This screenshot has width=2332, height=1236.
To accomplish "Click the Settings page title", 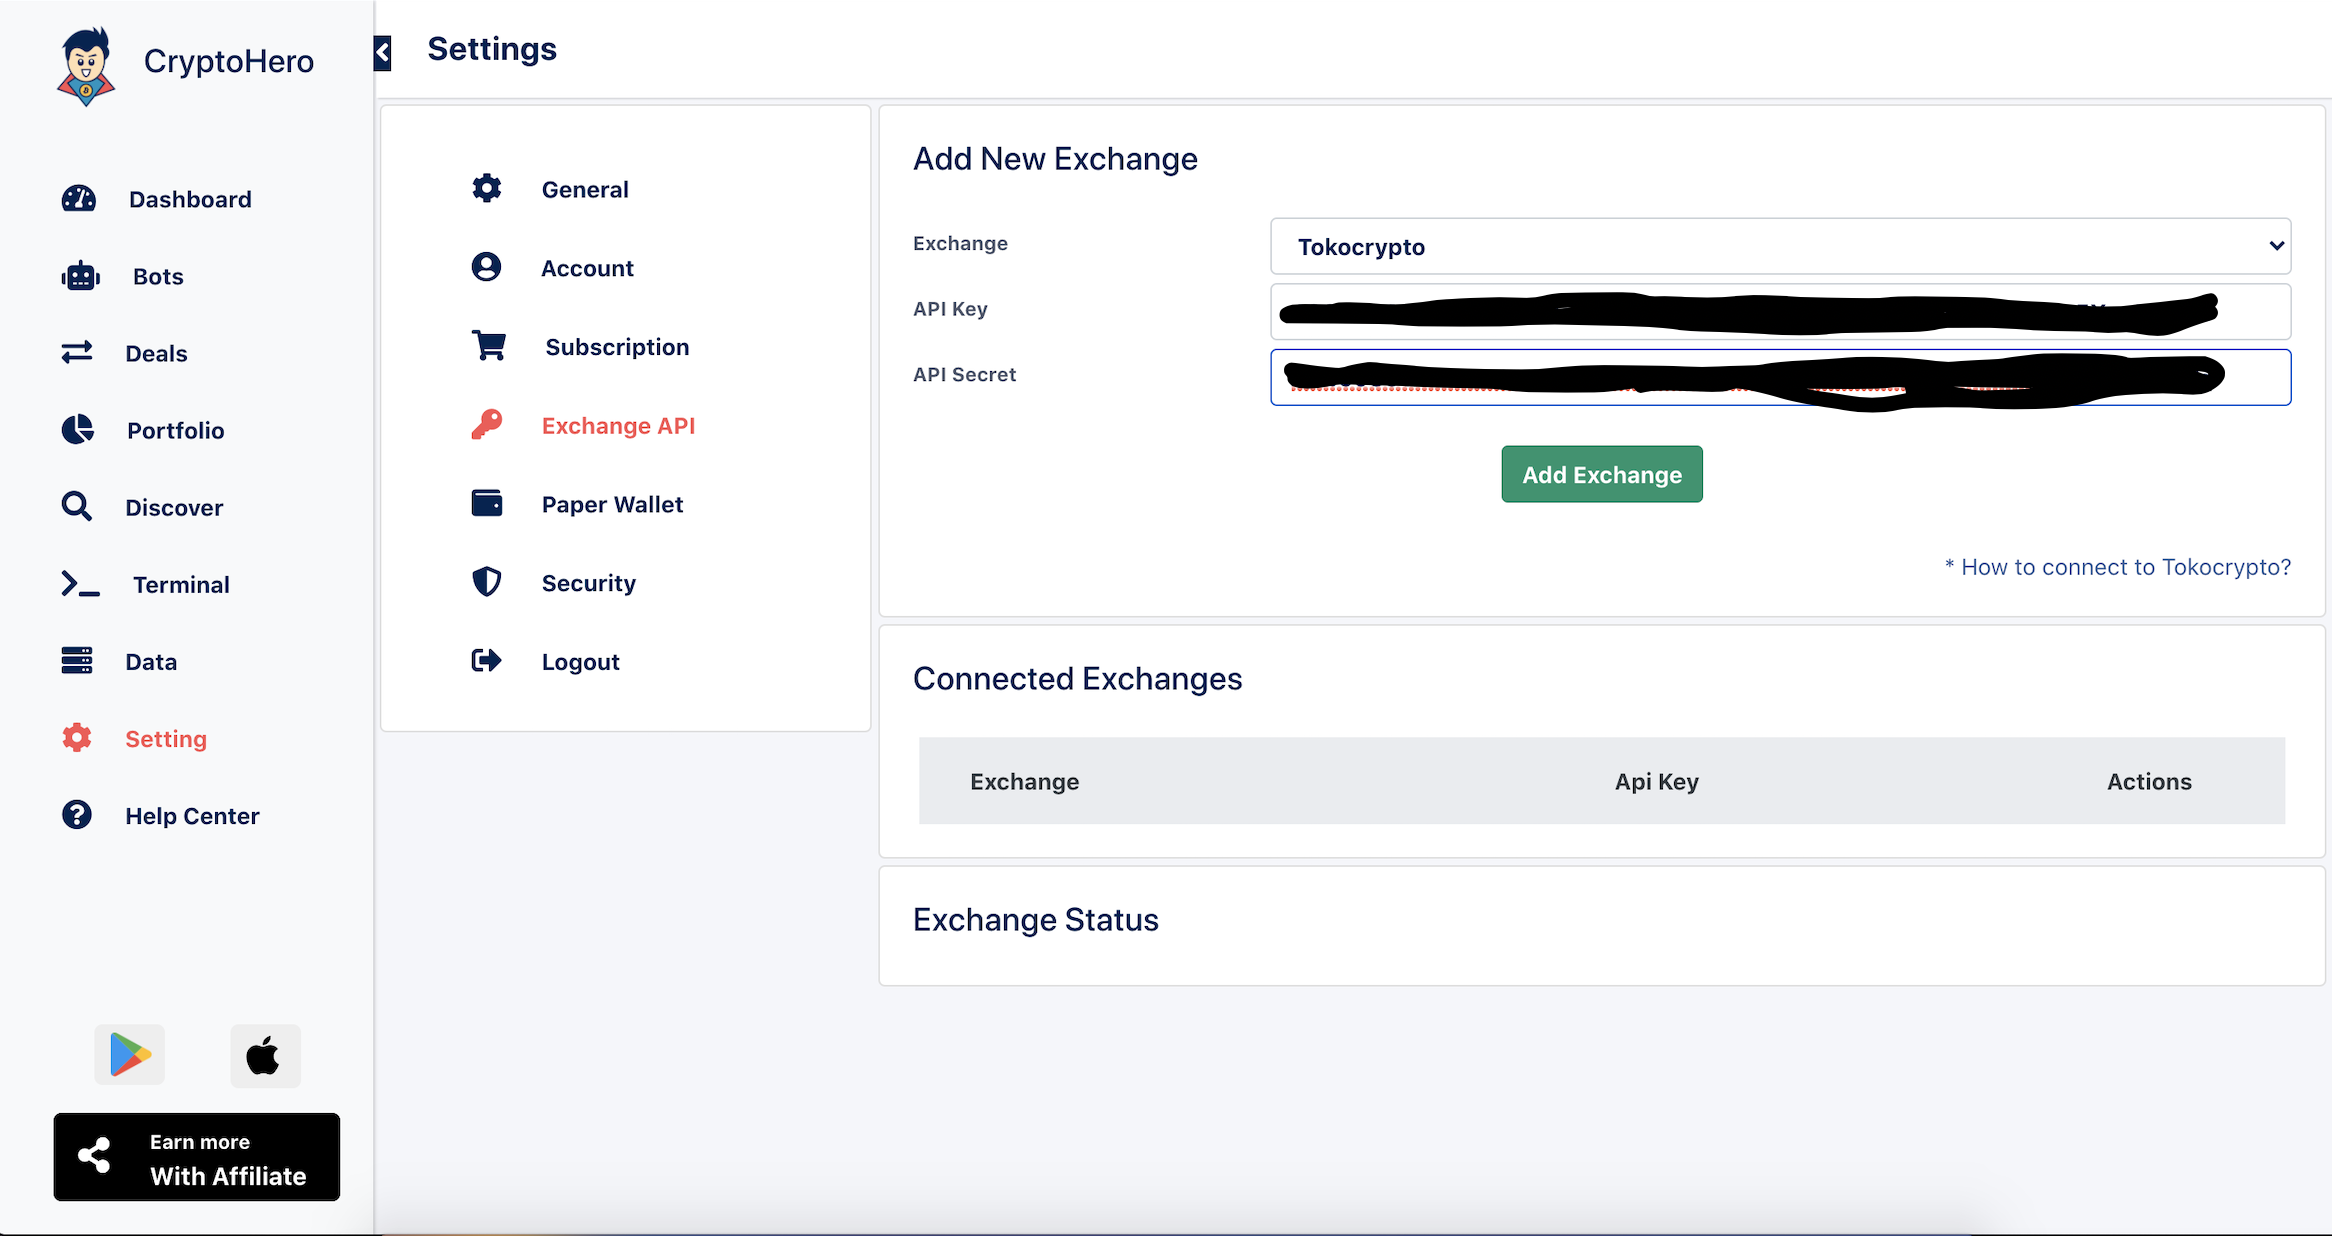I will (x=492, y=48).
